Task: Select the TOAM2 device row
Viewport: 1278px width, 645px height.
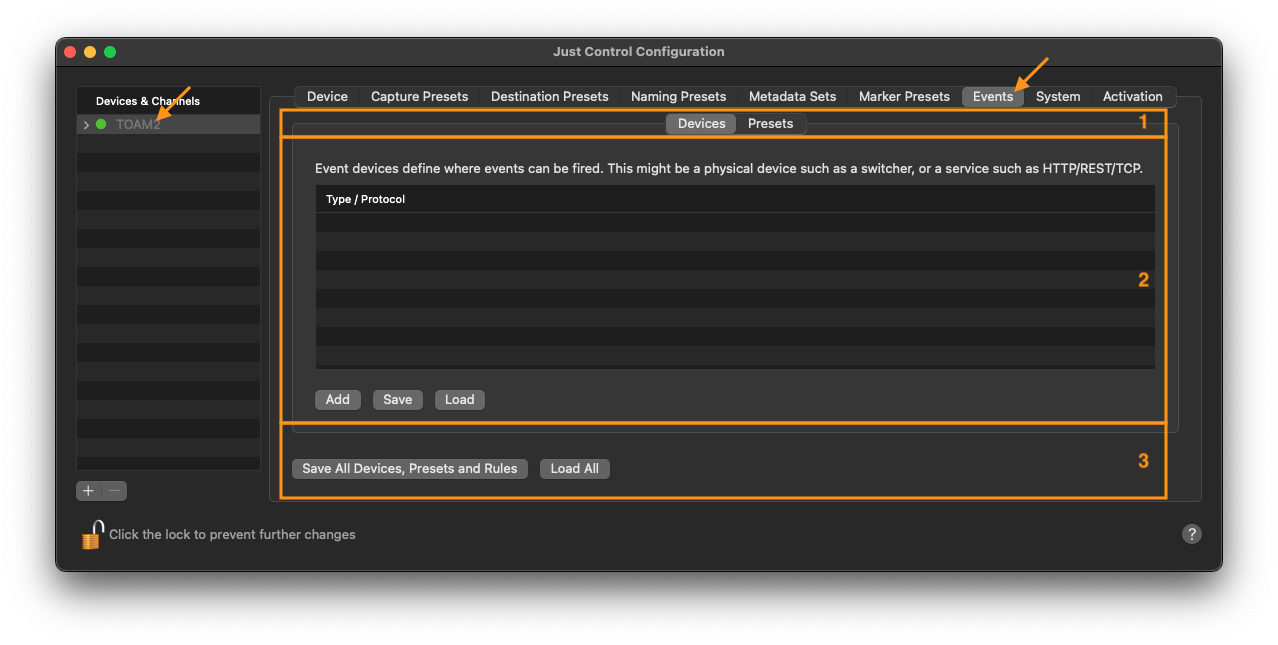Action: (x=168, y=125)
